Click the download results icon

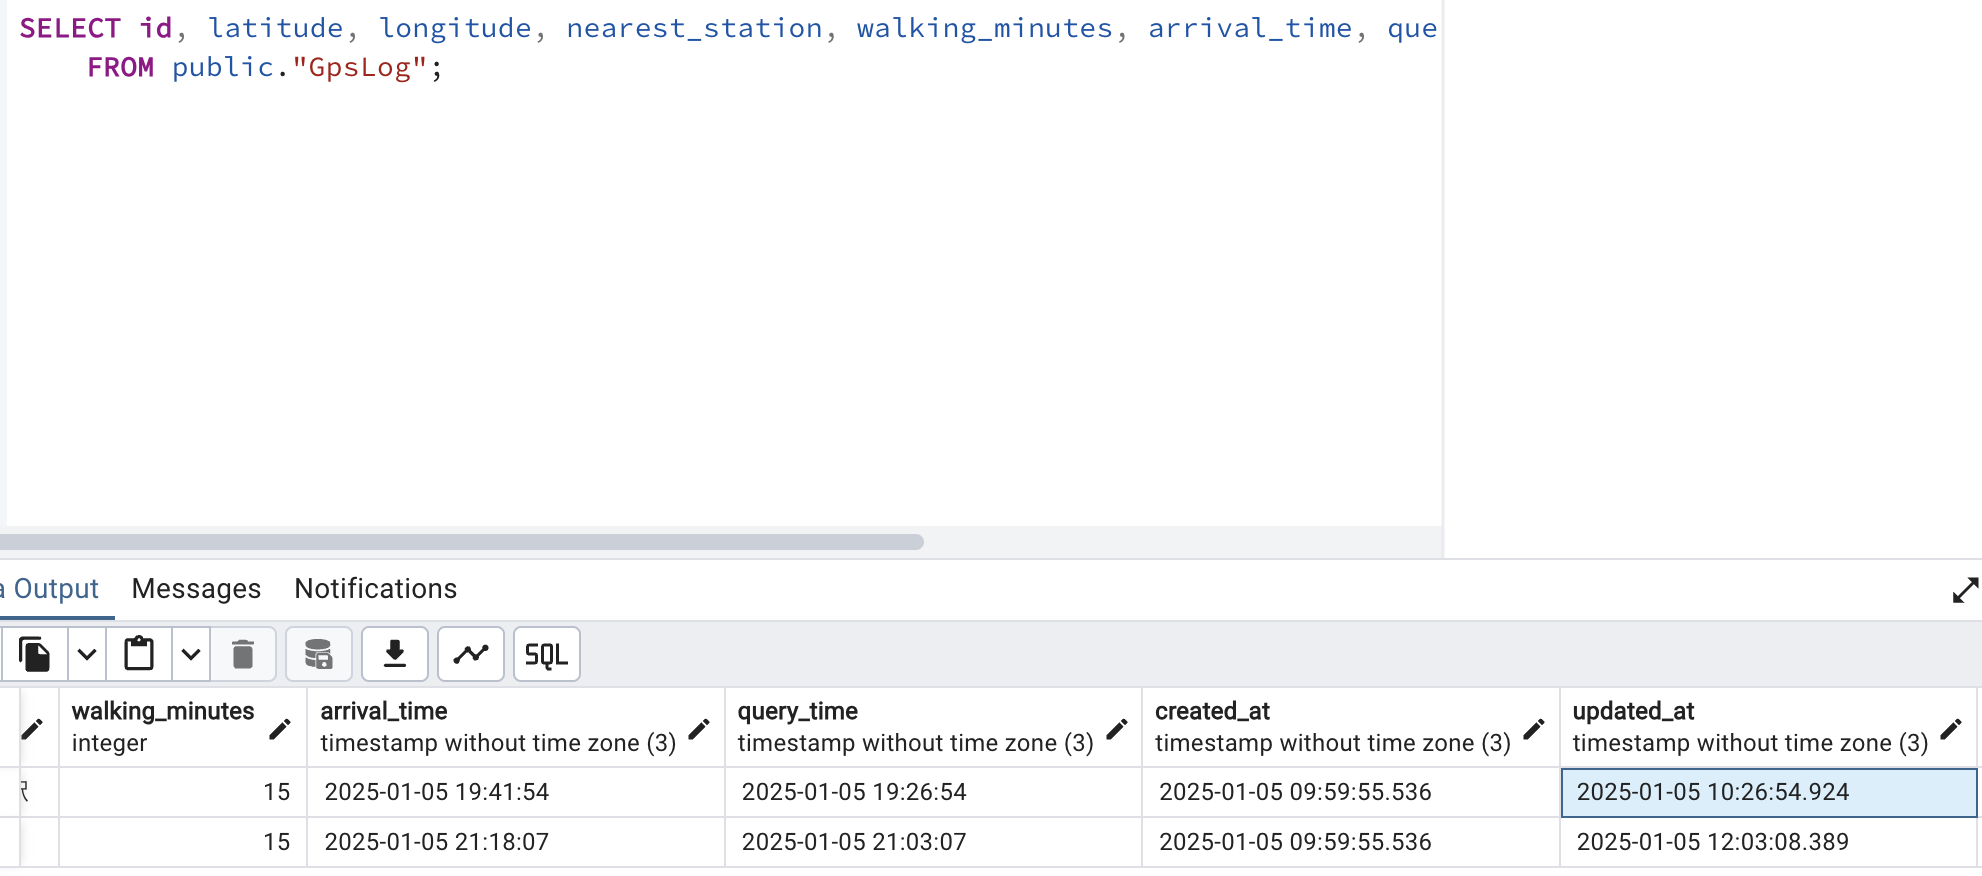395,655
